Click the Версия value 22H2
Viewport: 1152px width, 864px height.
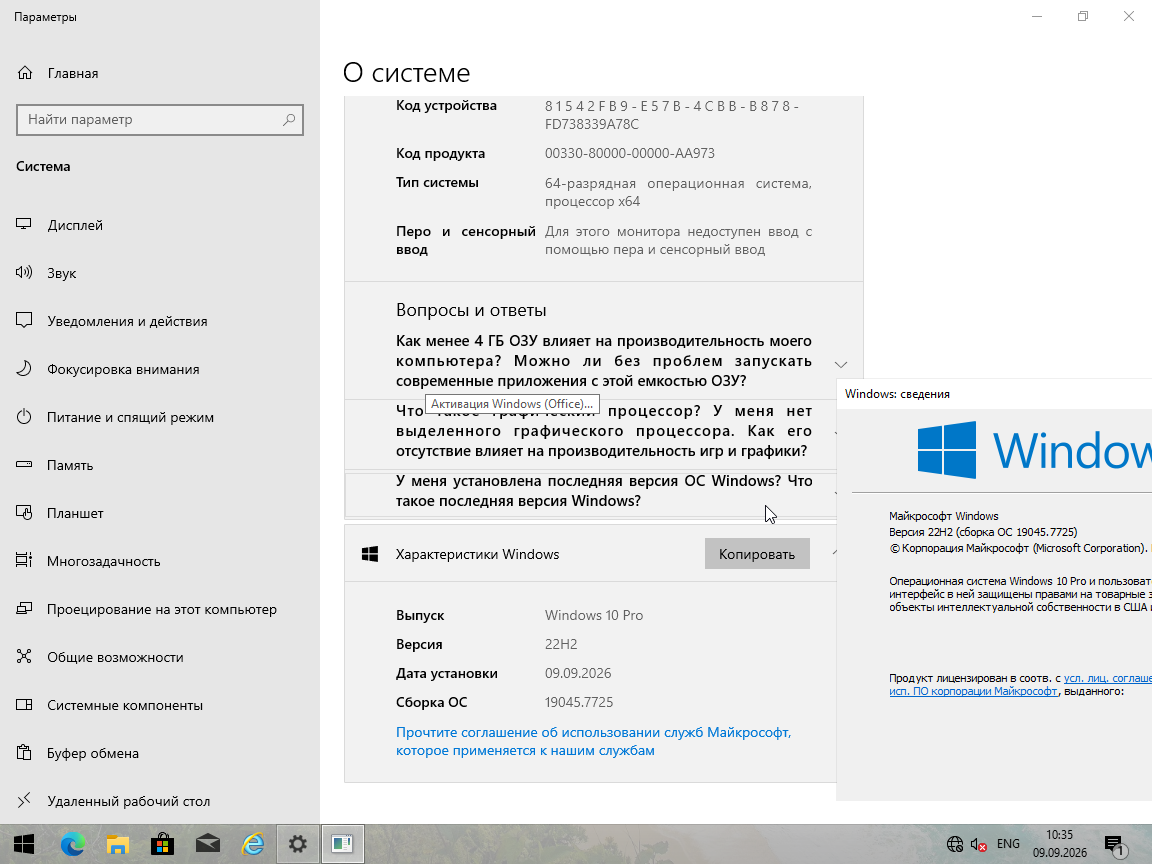click(x=561, y=644)
